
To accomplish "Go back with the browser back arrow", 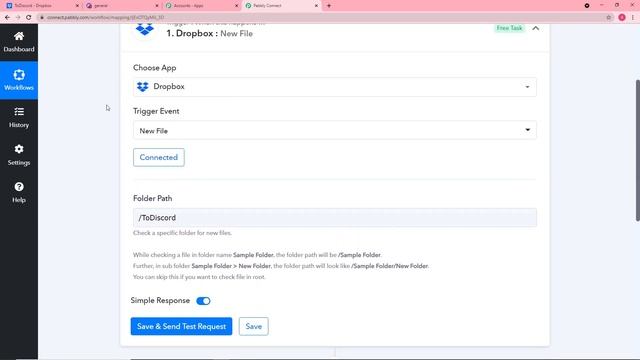I will click(x=7, y=17).
